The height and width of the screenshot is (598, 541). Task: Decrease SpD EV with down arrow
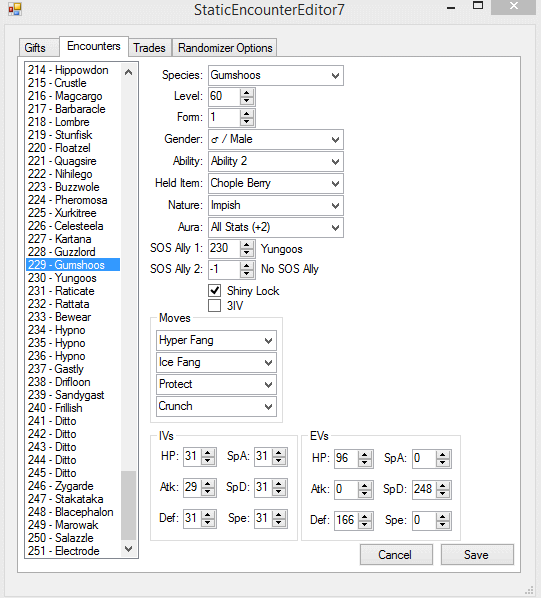tap(443, 493)
